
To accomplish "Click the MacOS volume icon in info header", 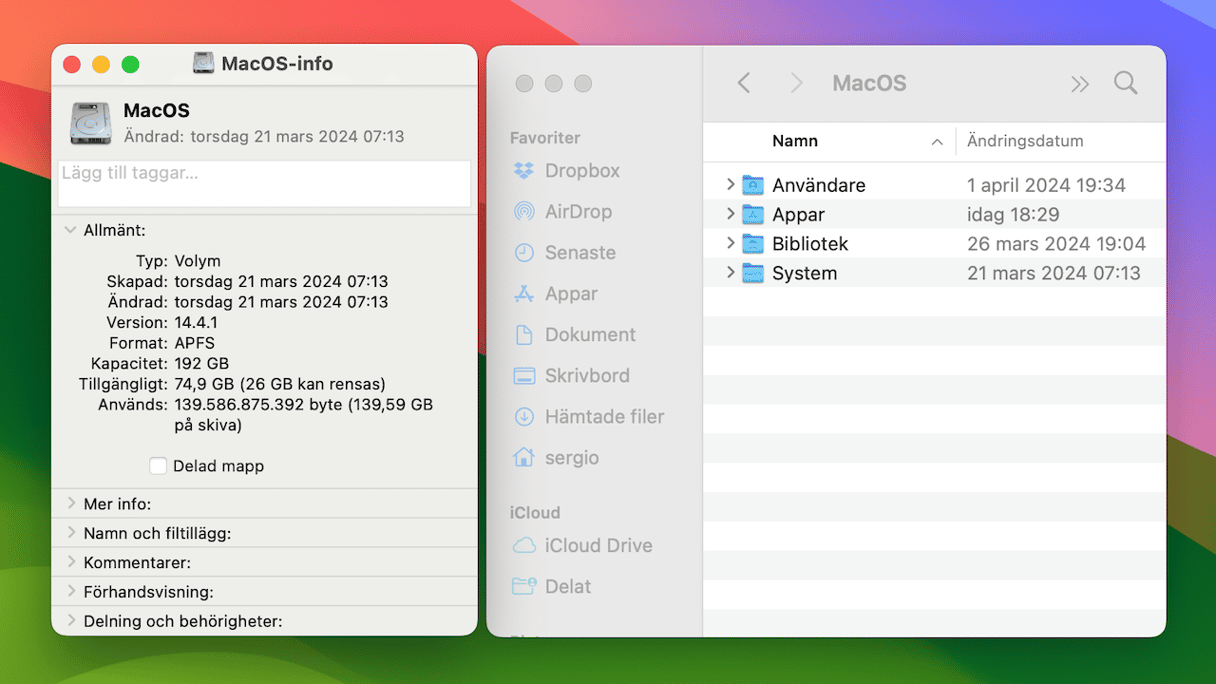I will (x=90, y=123).
